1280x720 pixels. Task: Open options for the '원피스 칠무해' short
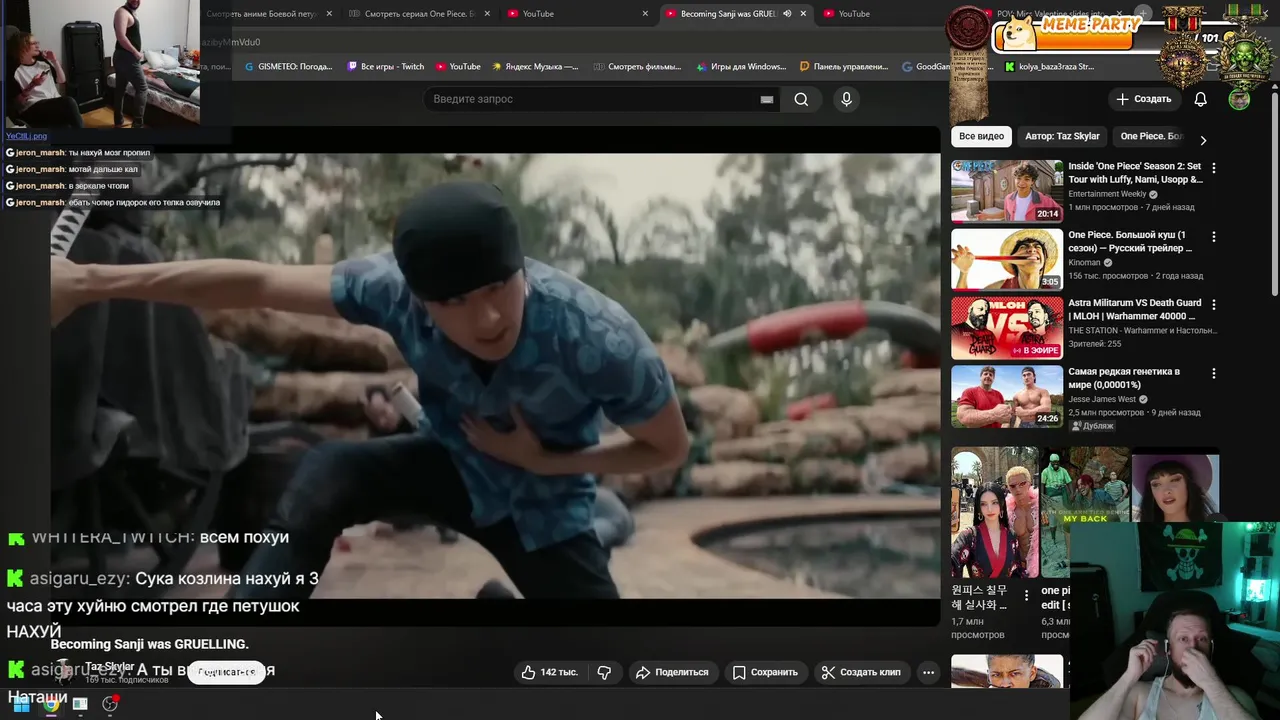pos(1026,594)
